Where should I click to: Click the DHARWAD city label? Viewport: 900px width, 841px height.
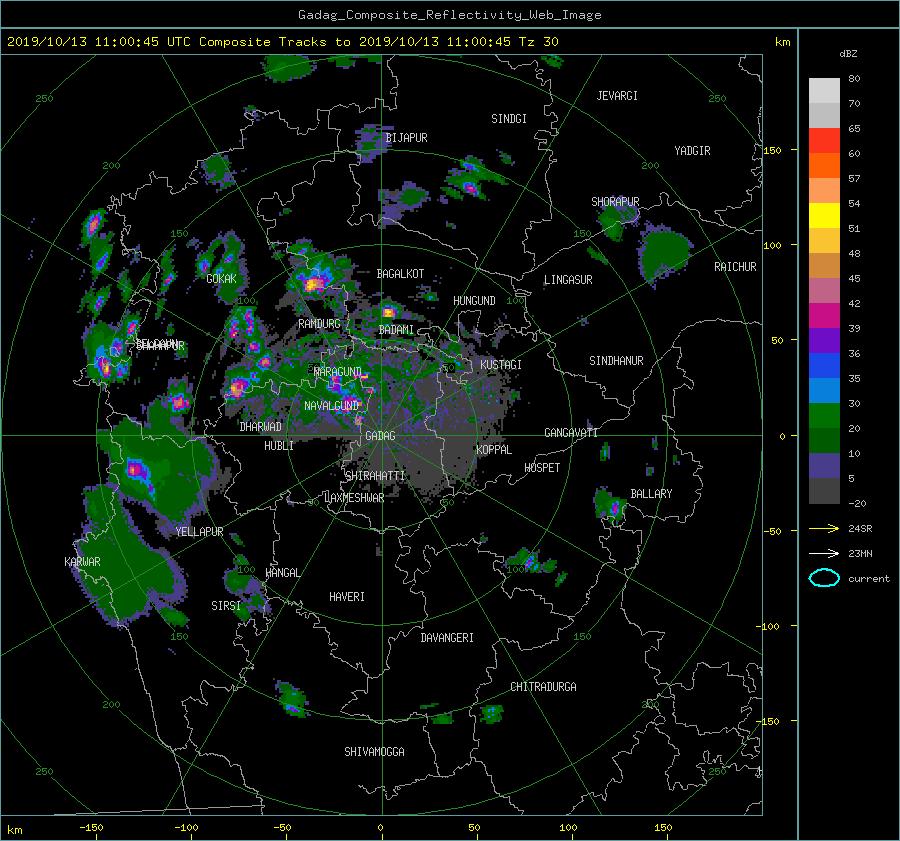(261, 427)
